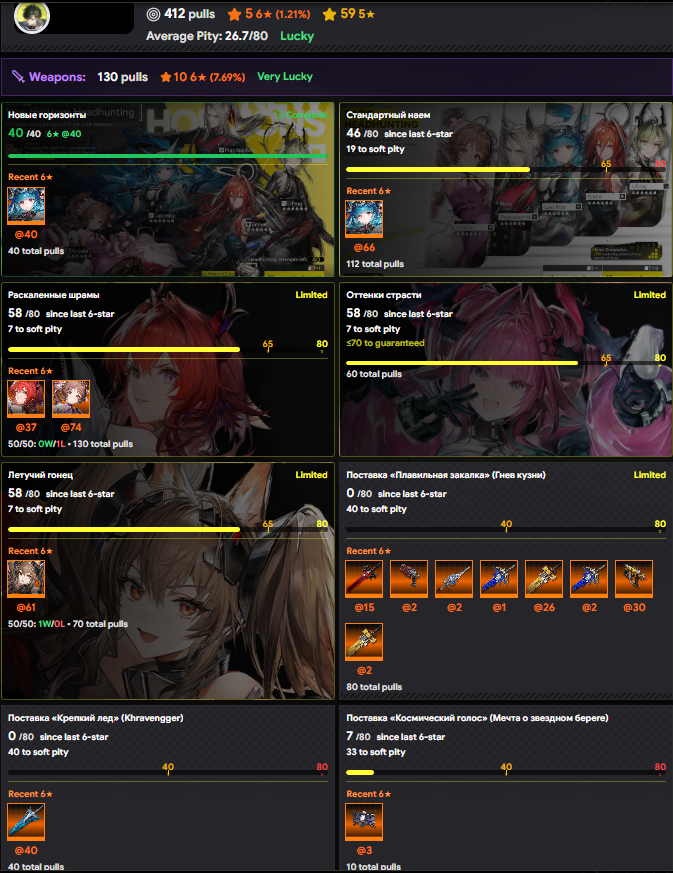Click the yellow 59 5★ star icon

tap(330, 14)
